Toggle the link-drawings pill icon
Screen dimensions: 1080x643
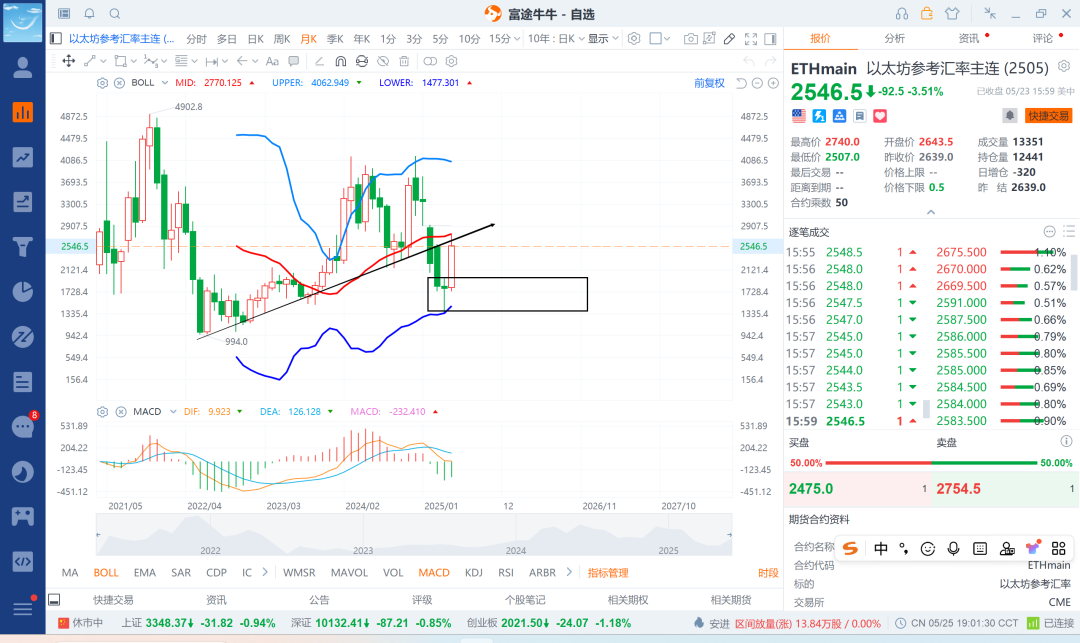click(x=430, y=61)
